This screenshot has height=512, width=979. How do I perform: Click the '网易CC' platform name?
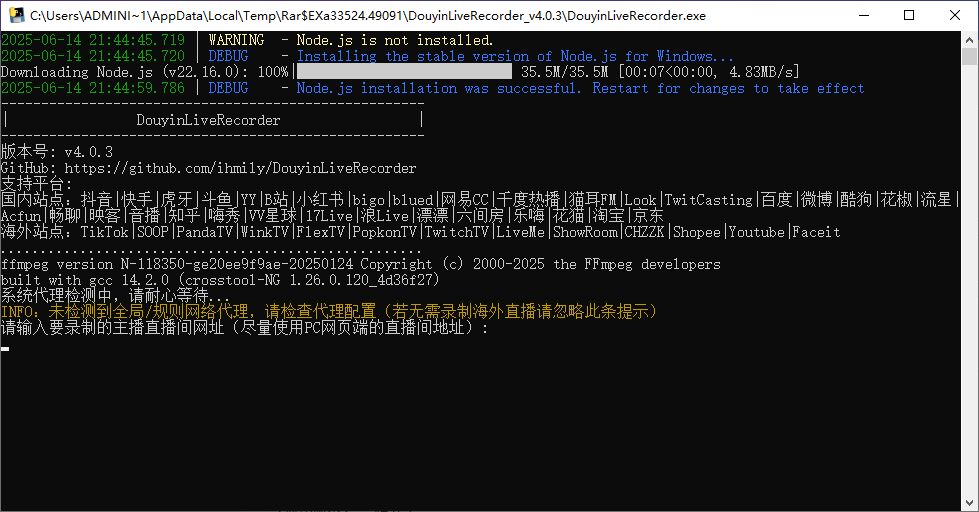point(465,200)
